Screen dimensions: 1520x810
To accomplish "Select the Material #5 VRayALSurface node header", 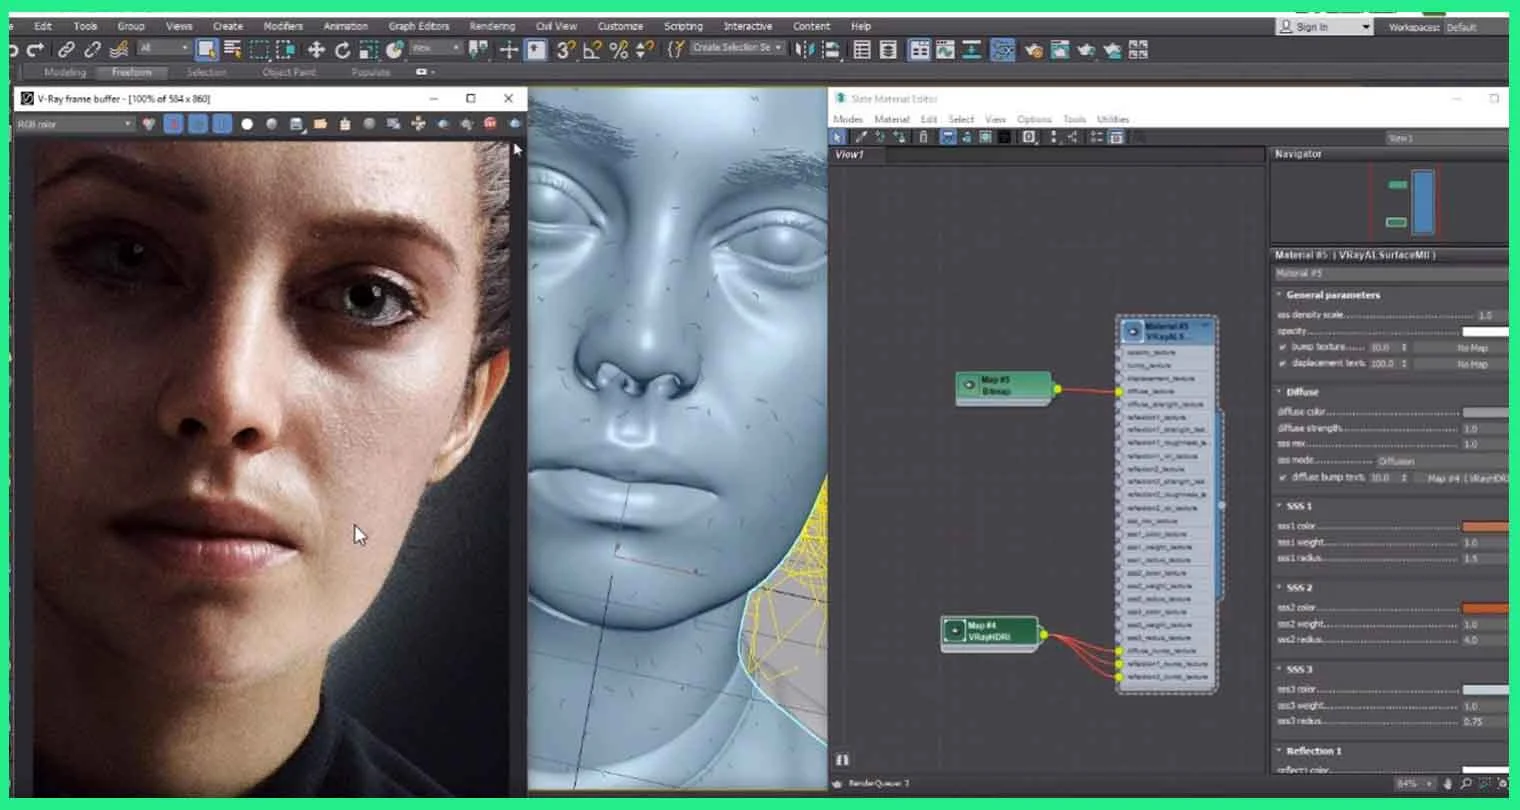I will click(1167, 331).
